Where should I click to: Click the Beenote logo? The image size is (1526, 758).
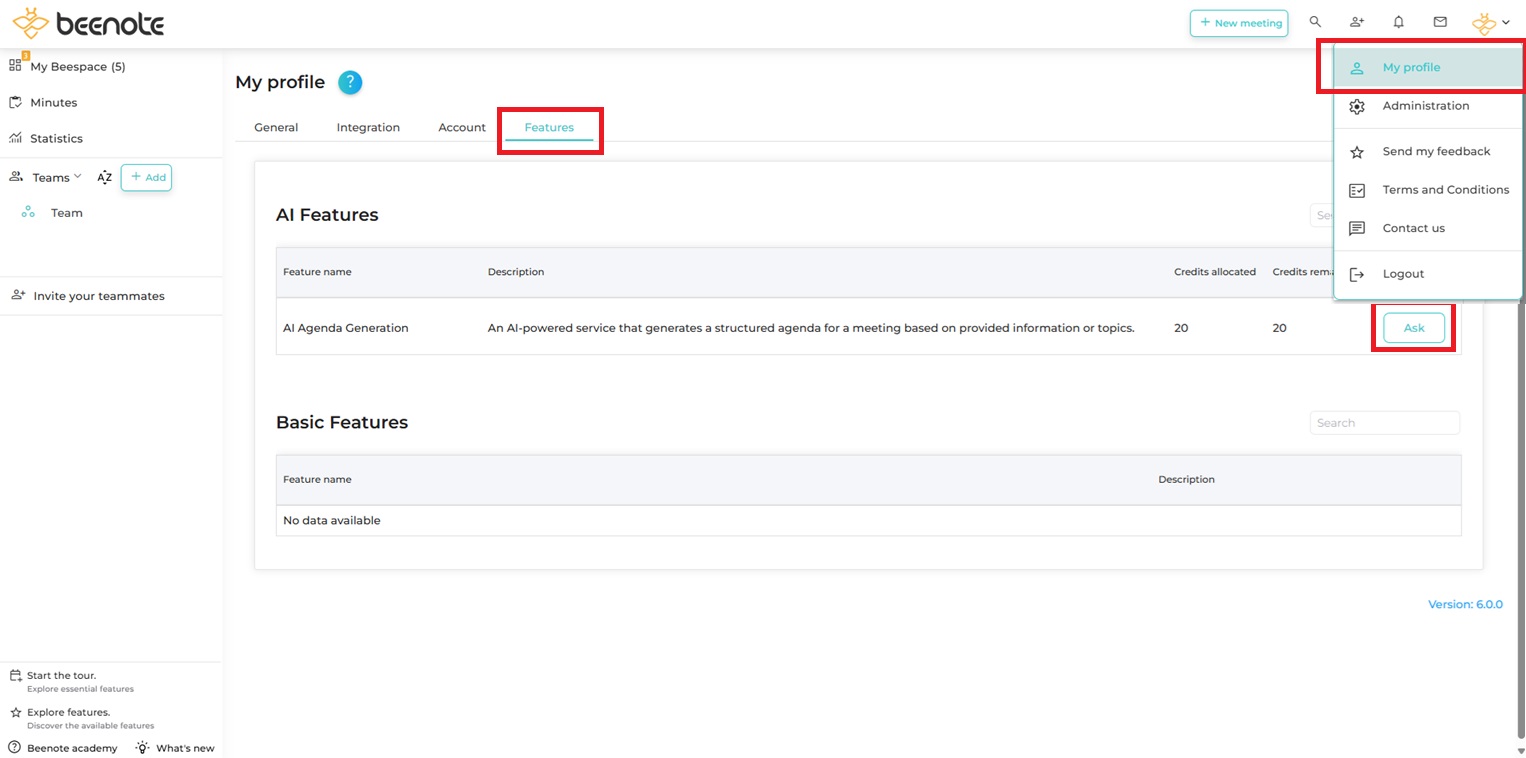click(88, 24)
